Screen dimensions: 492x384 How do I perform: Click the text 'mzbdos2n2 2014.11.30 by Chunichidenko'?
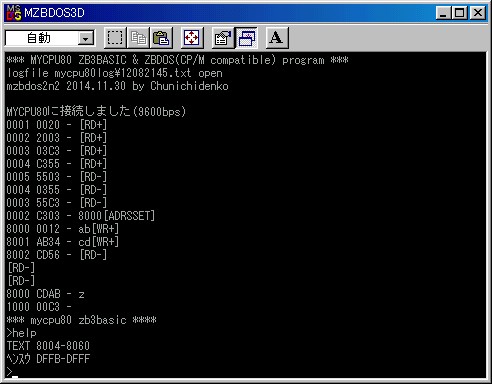(x=117, y=86)
